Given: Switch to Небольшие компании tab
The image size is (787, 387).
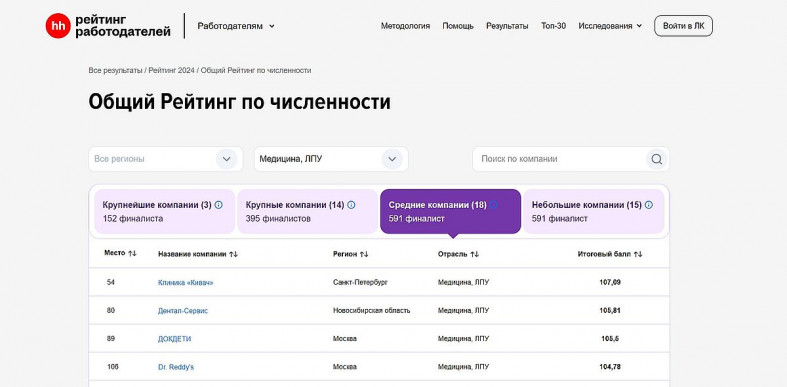Looking at the screenshot, I should (x=594, y=211).
